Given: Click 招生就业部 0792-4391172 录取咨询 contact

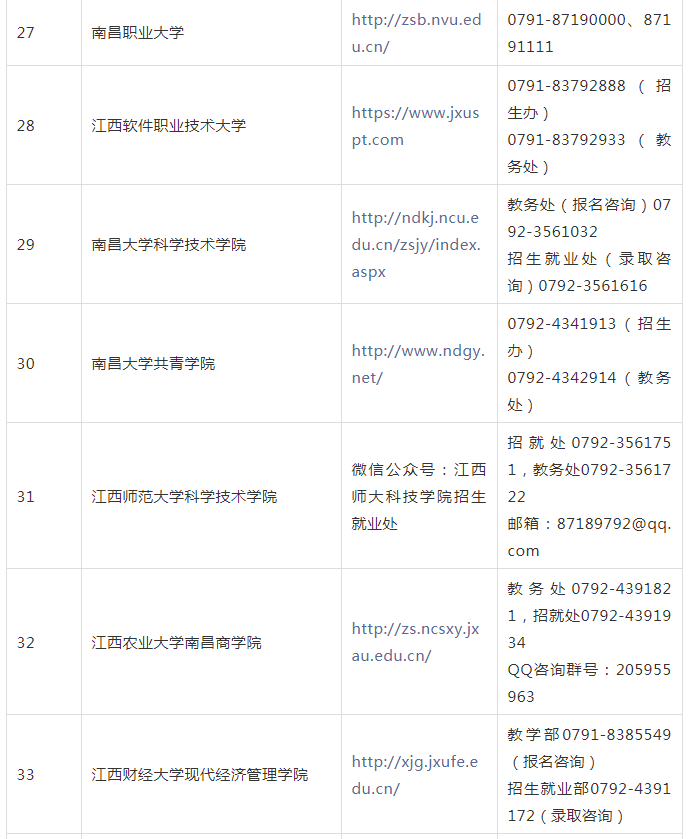Looking at the screenshot, I should (x=589, y=802).
